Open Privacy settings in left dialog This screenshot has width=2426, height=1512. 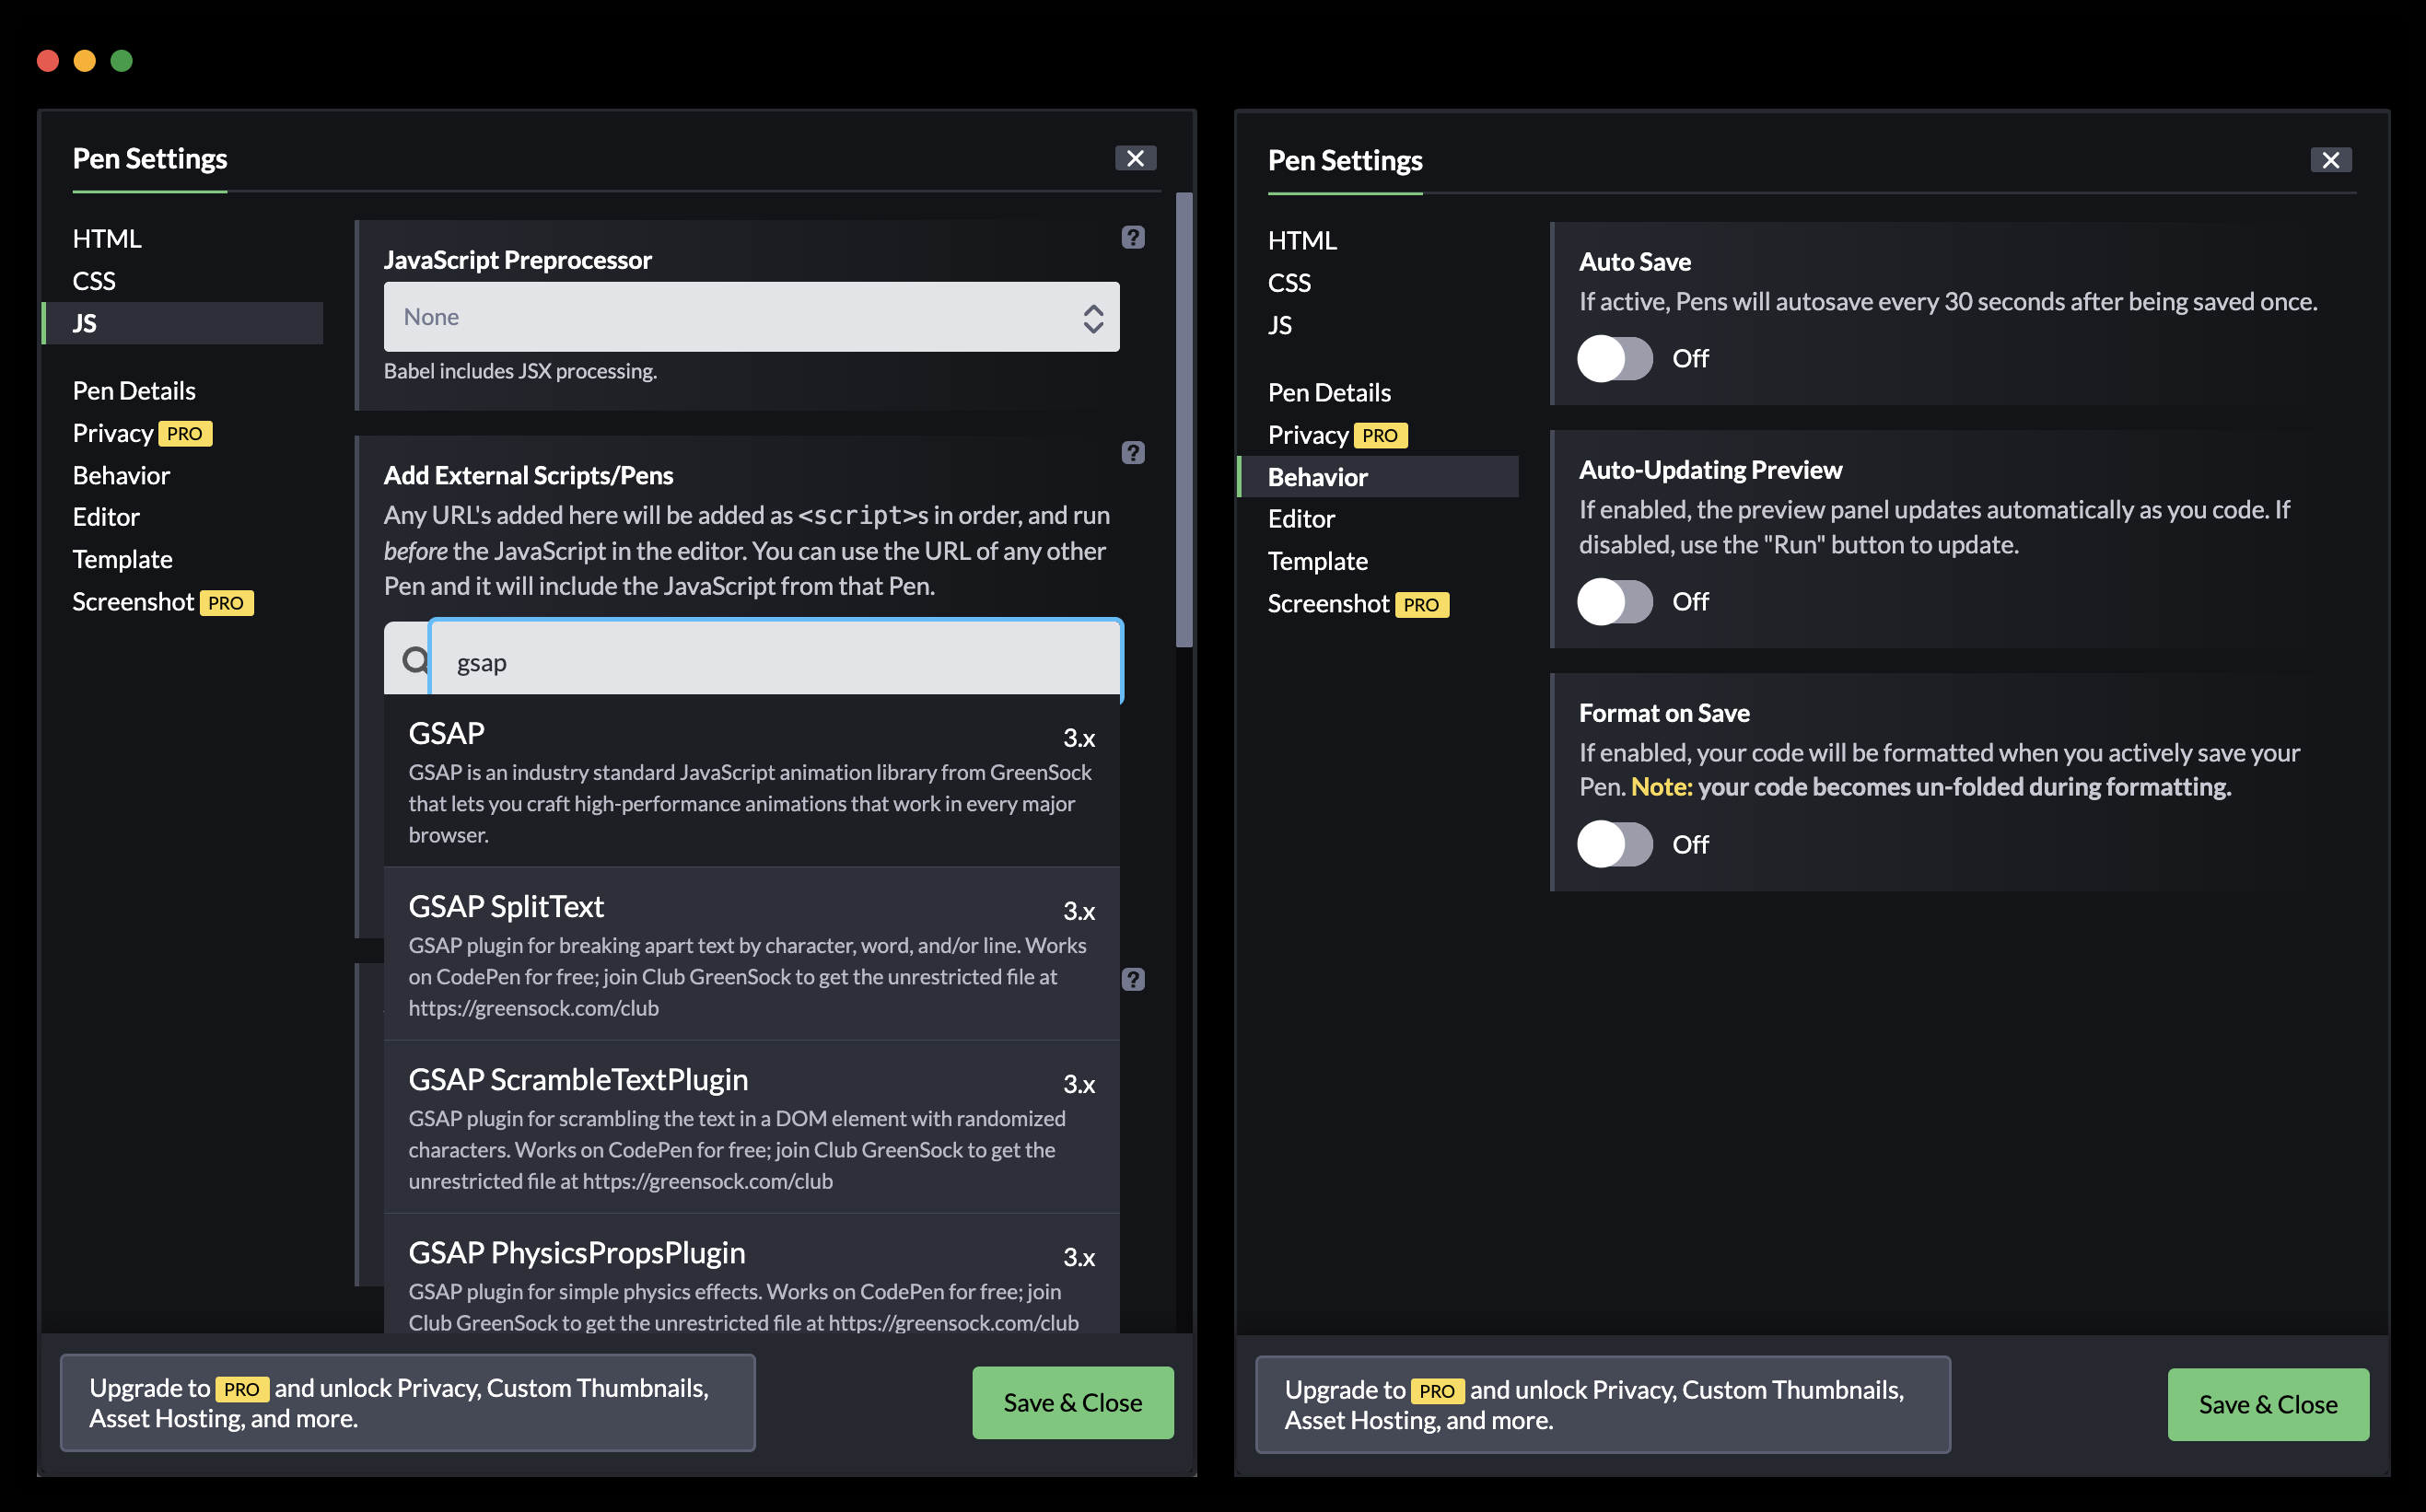coord(112,433)
